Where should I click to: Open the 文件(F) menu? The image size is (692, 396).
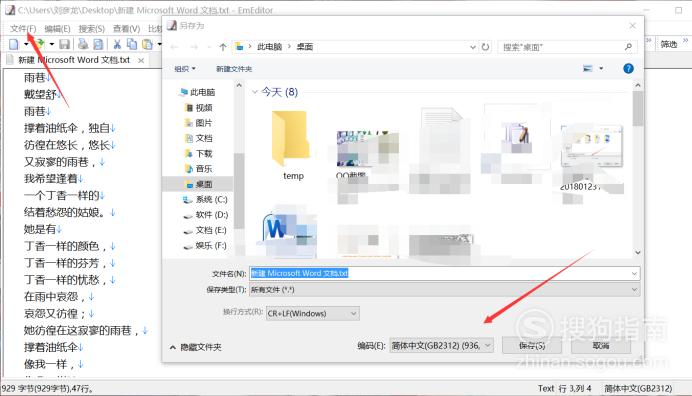click(x=23, y=29)
